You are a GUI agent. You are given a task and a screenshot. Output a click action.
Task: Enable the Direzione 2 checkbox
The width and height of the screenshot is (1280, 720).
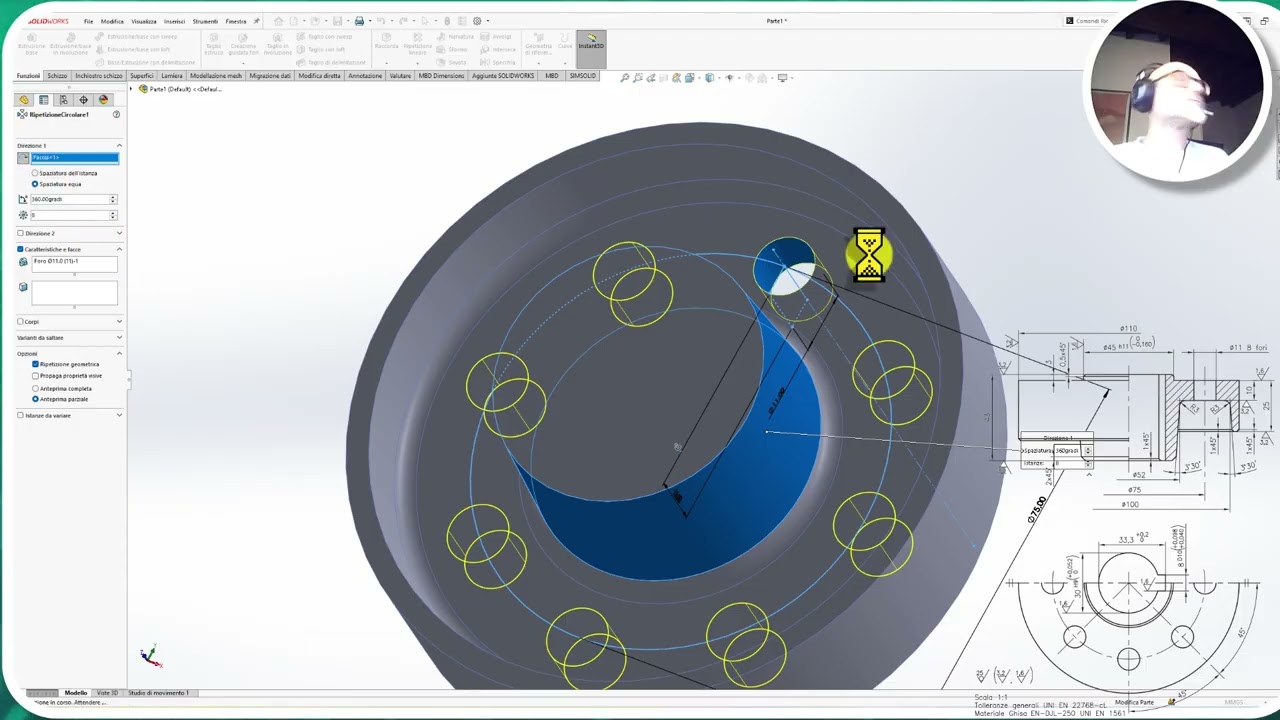coord(20,233)
